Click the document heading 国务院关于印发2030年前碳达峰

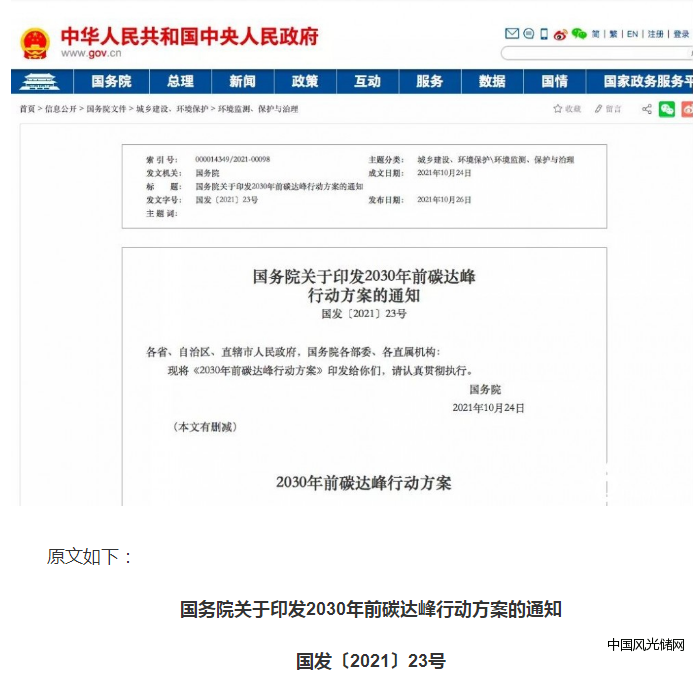[x=364, y=277]
